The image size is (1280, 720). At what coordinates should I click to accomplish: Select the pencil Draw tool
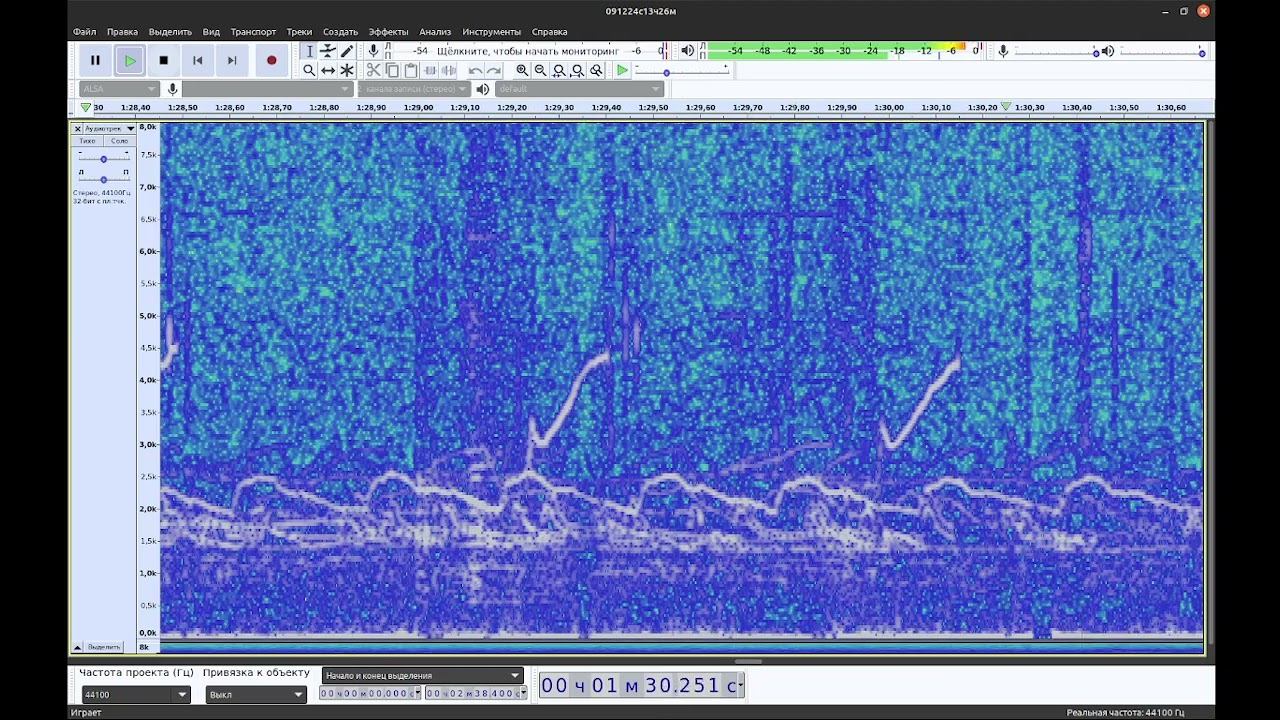point(347,51)
